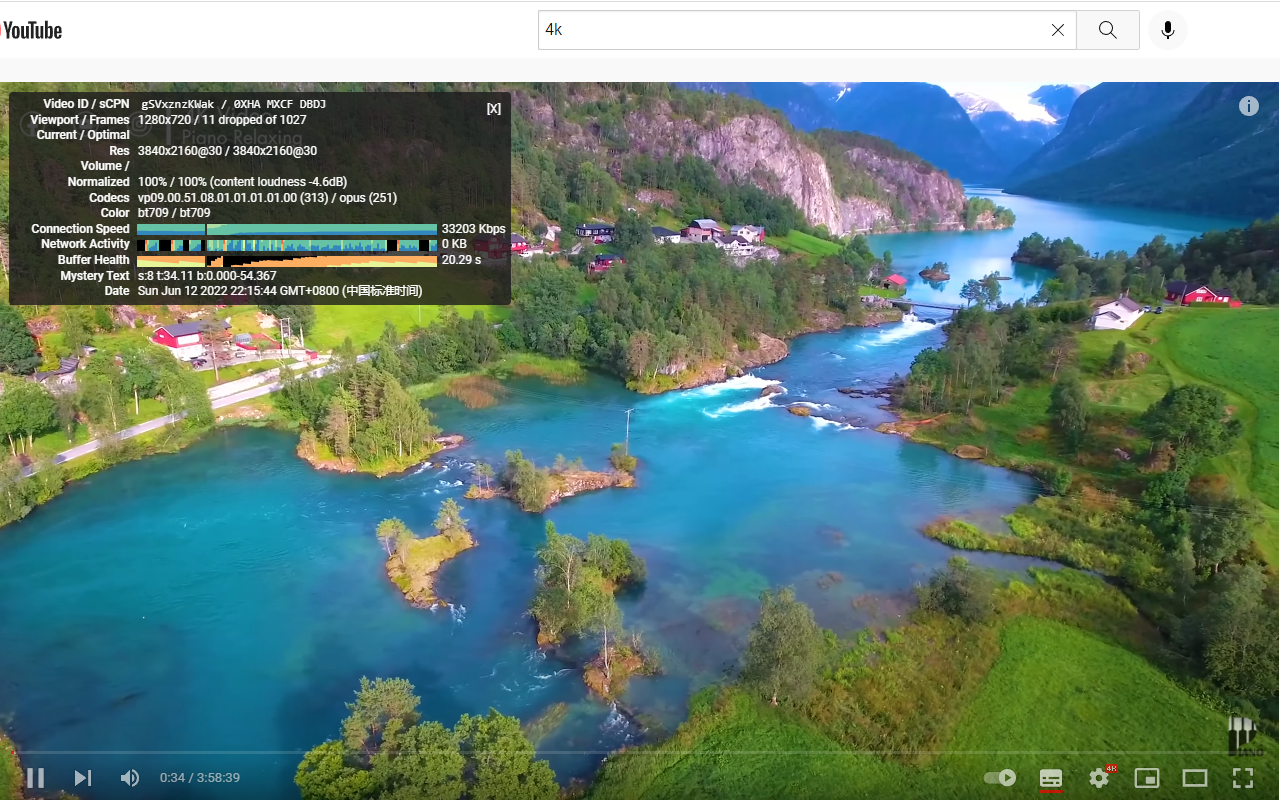
Task: Click the video progress bar
Action: click(x=640, y=752)
